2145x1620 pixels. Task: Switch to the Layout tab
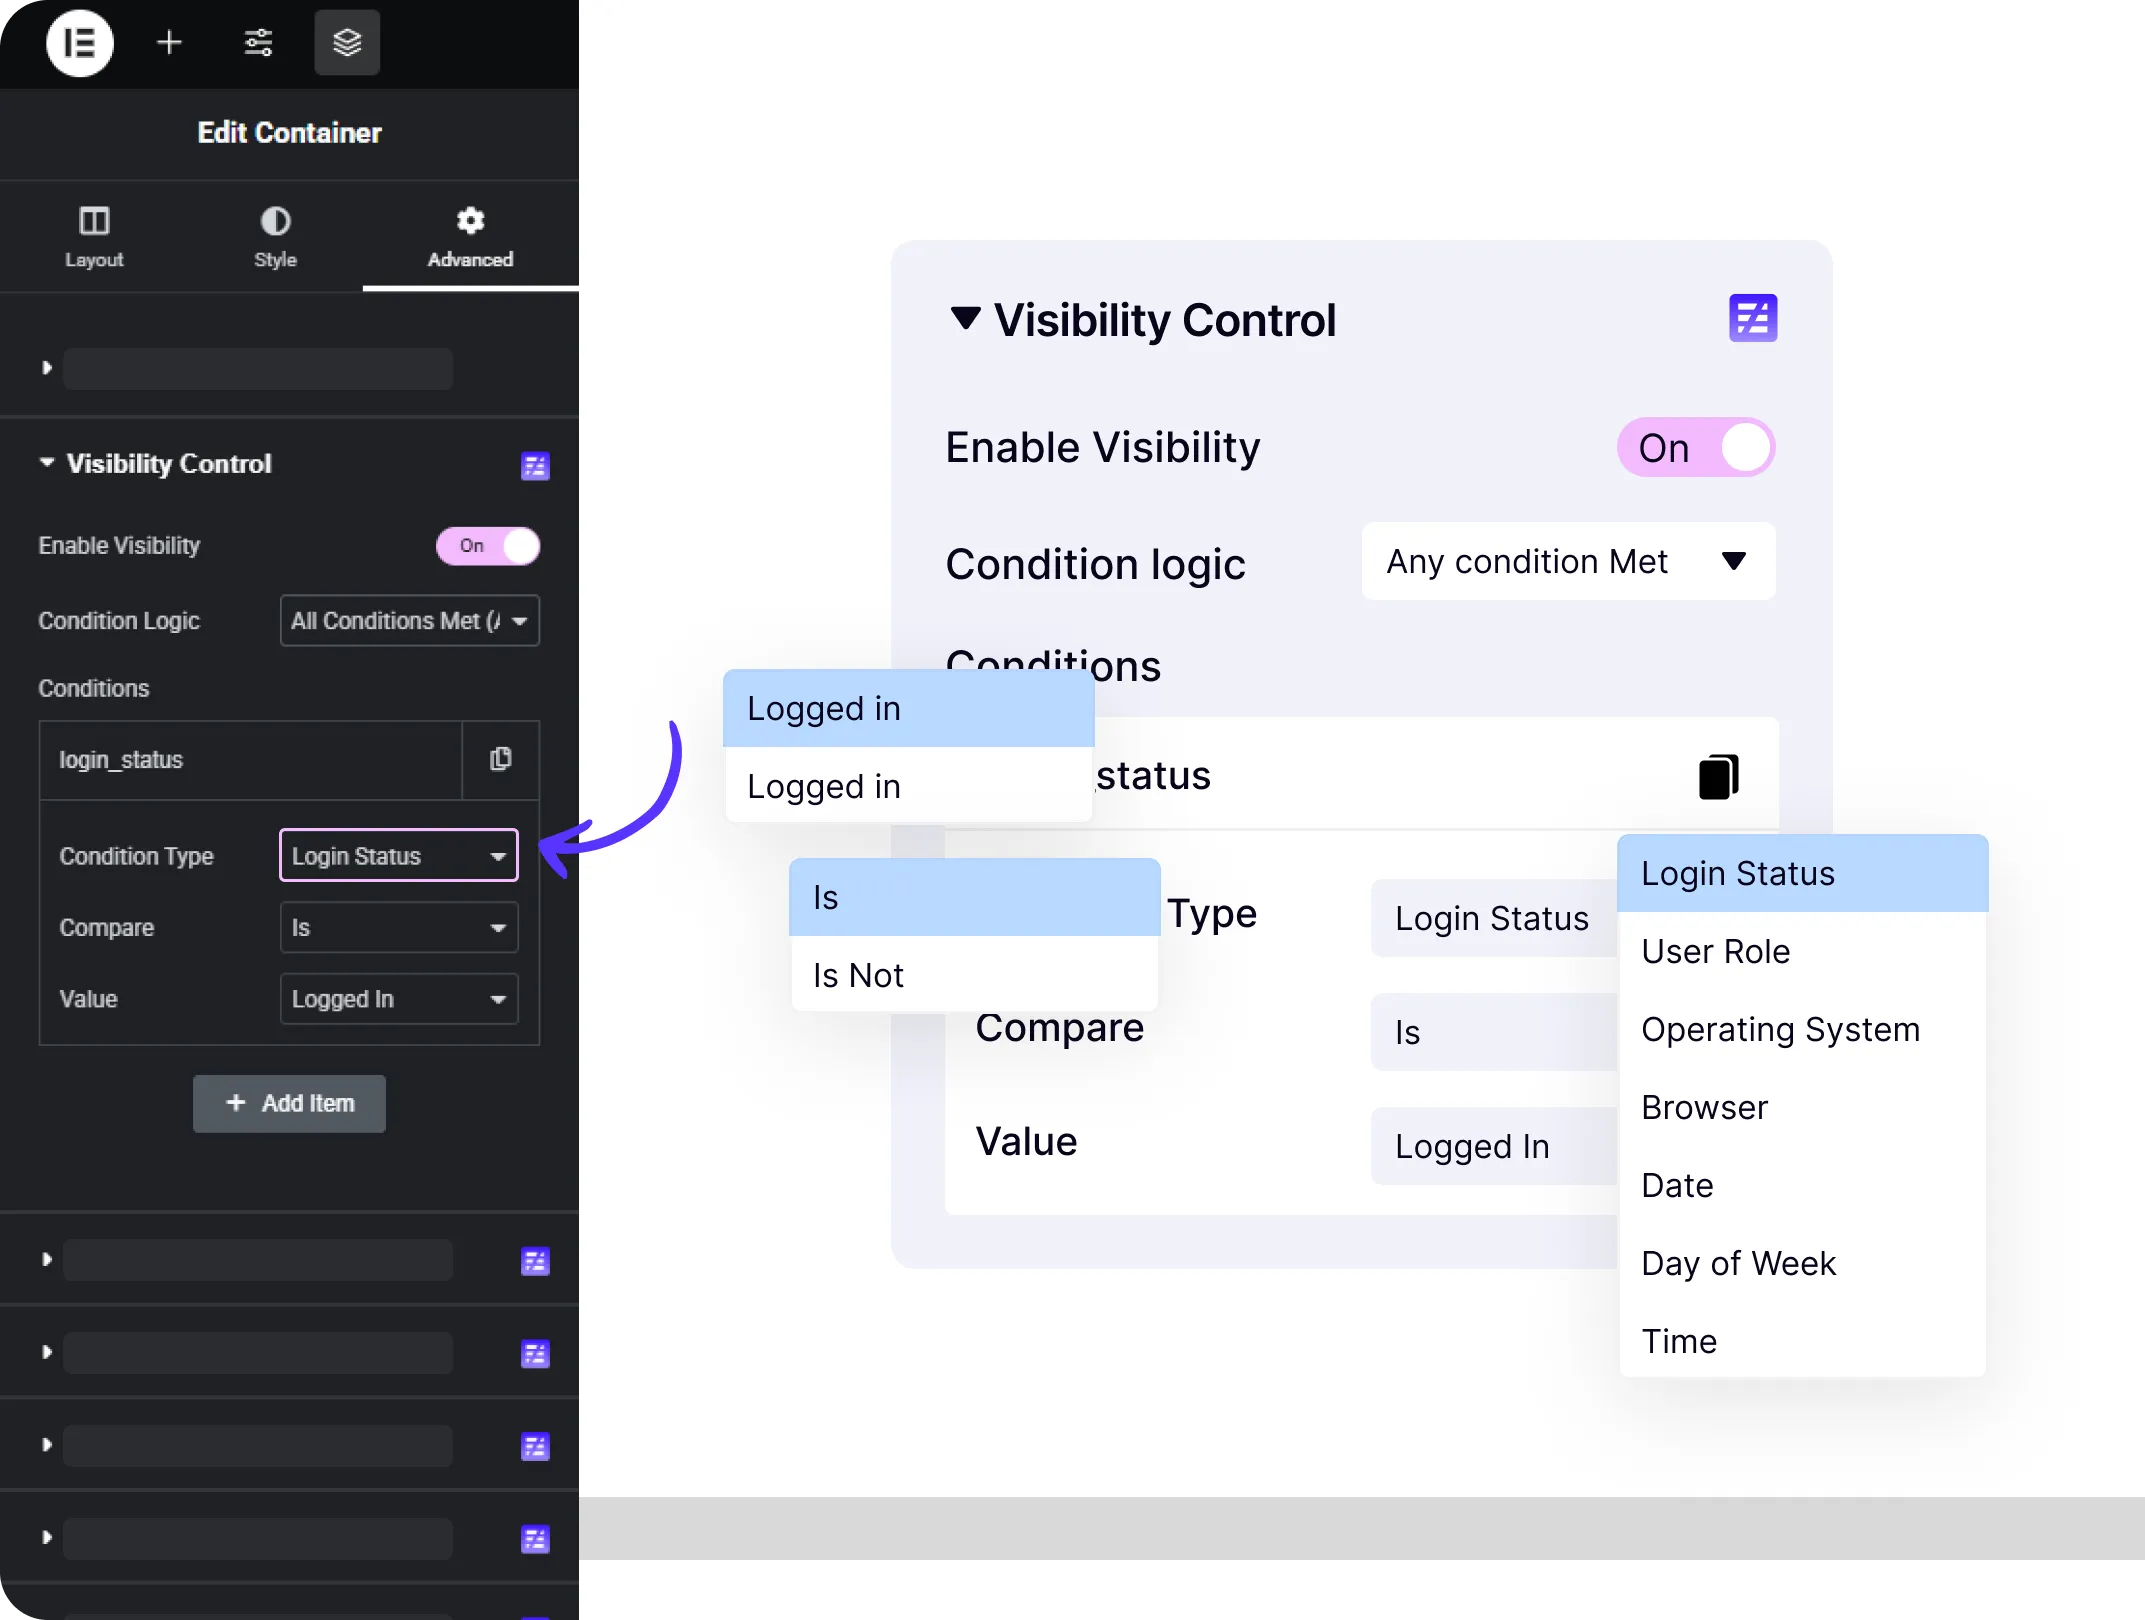pos(94,238)
